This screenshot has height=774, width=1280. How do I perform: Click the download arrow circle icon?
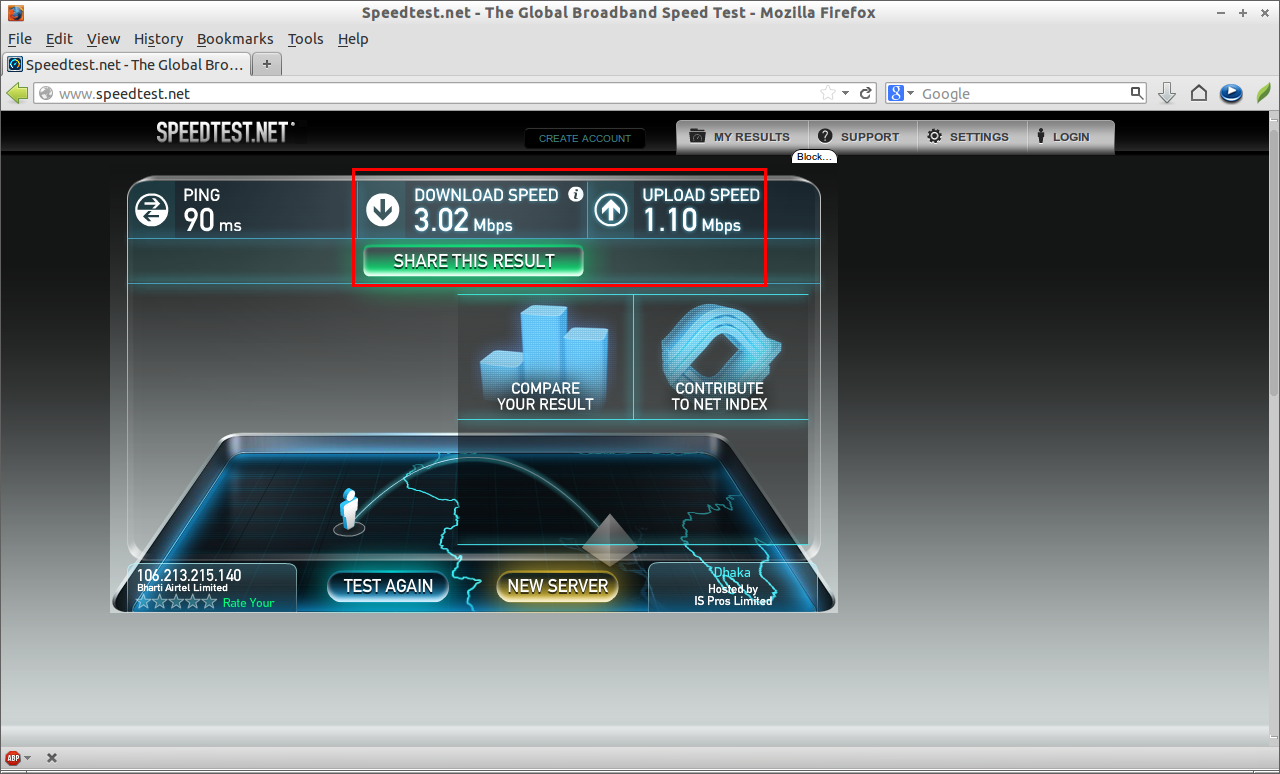(383, 209)
